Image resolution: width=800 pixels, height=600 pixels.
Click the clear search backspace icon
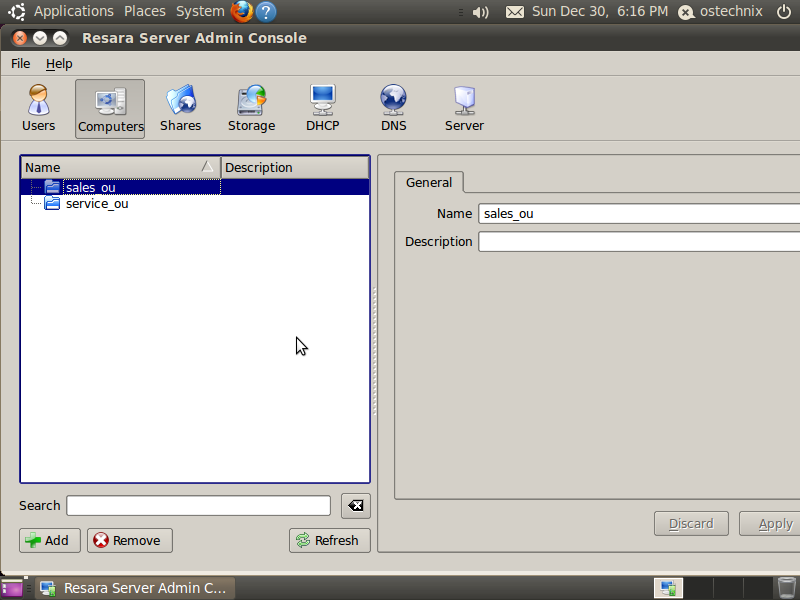[356, 506]
